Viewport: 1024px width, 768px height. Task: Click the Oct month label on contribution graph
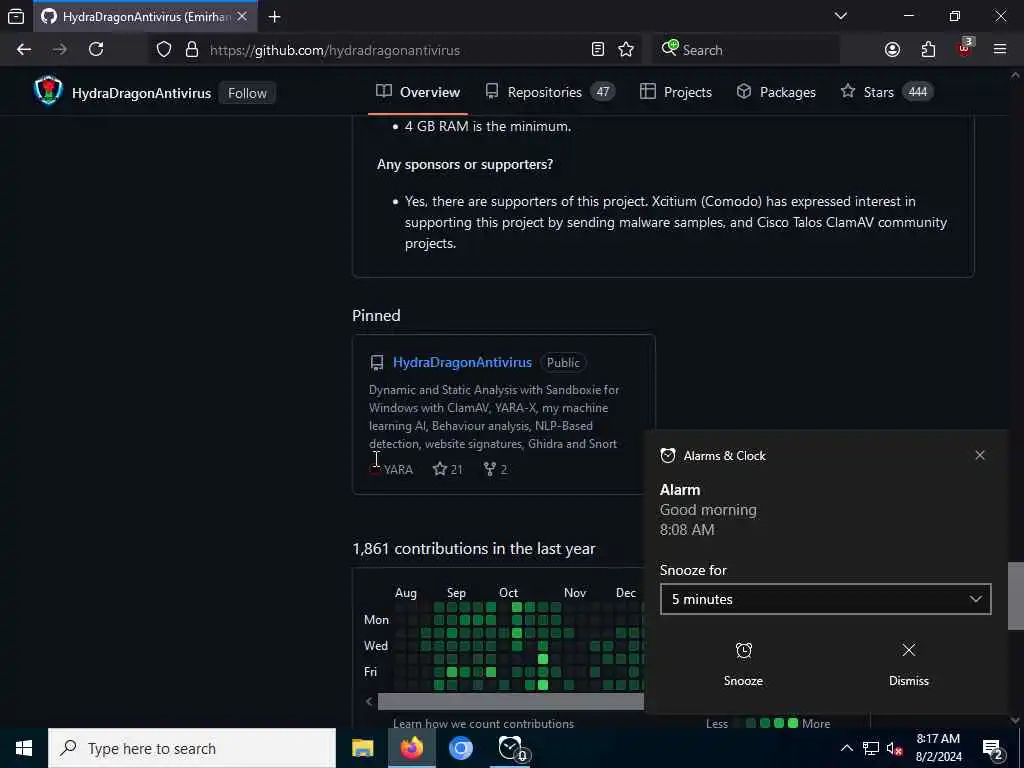[x=508, y=593]
